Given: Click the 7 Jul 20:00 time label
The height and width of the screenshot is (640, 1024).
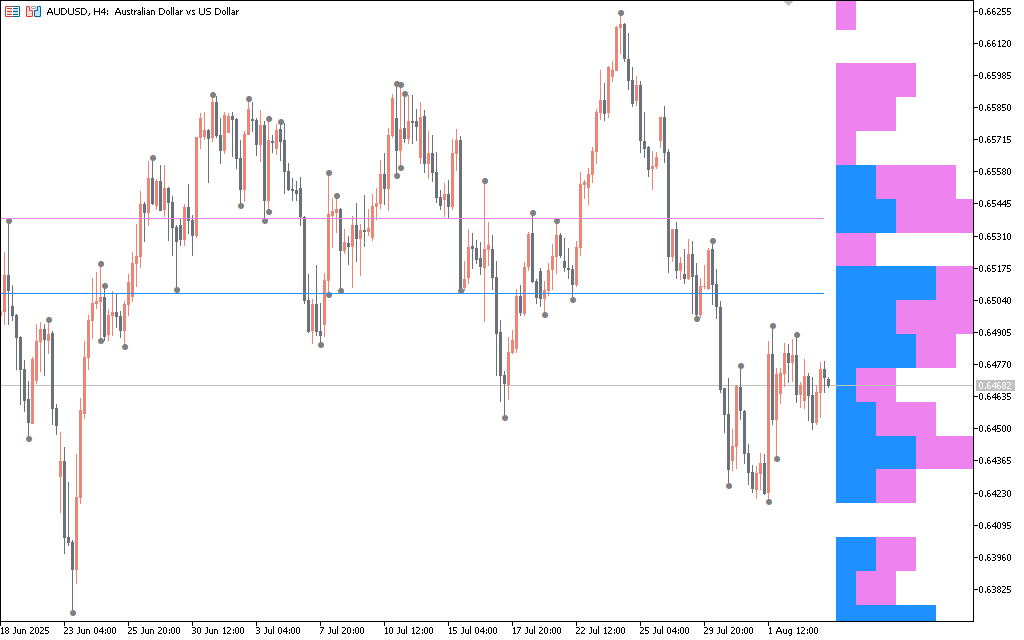Looking at the screenshot, I should (x=343, y=631).
